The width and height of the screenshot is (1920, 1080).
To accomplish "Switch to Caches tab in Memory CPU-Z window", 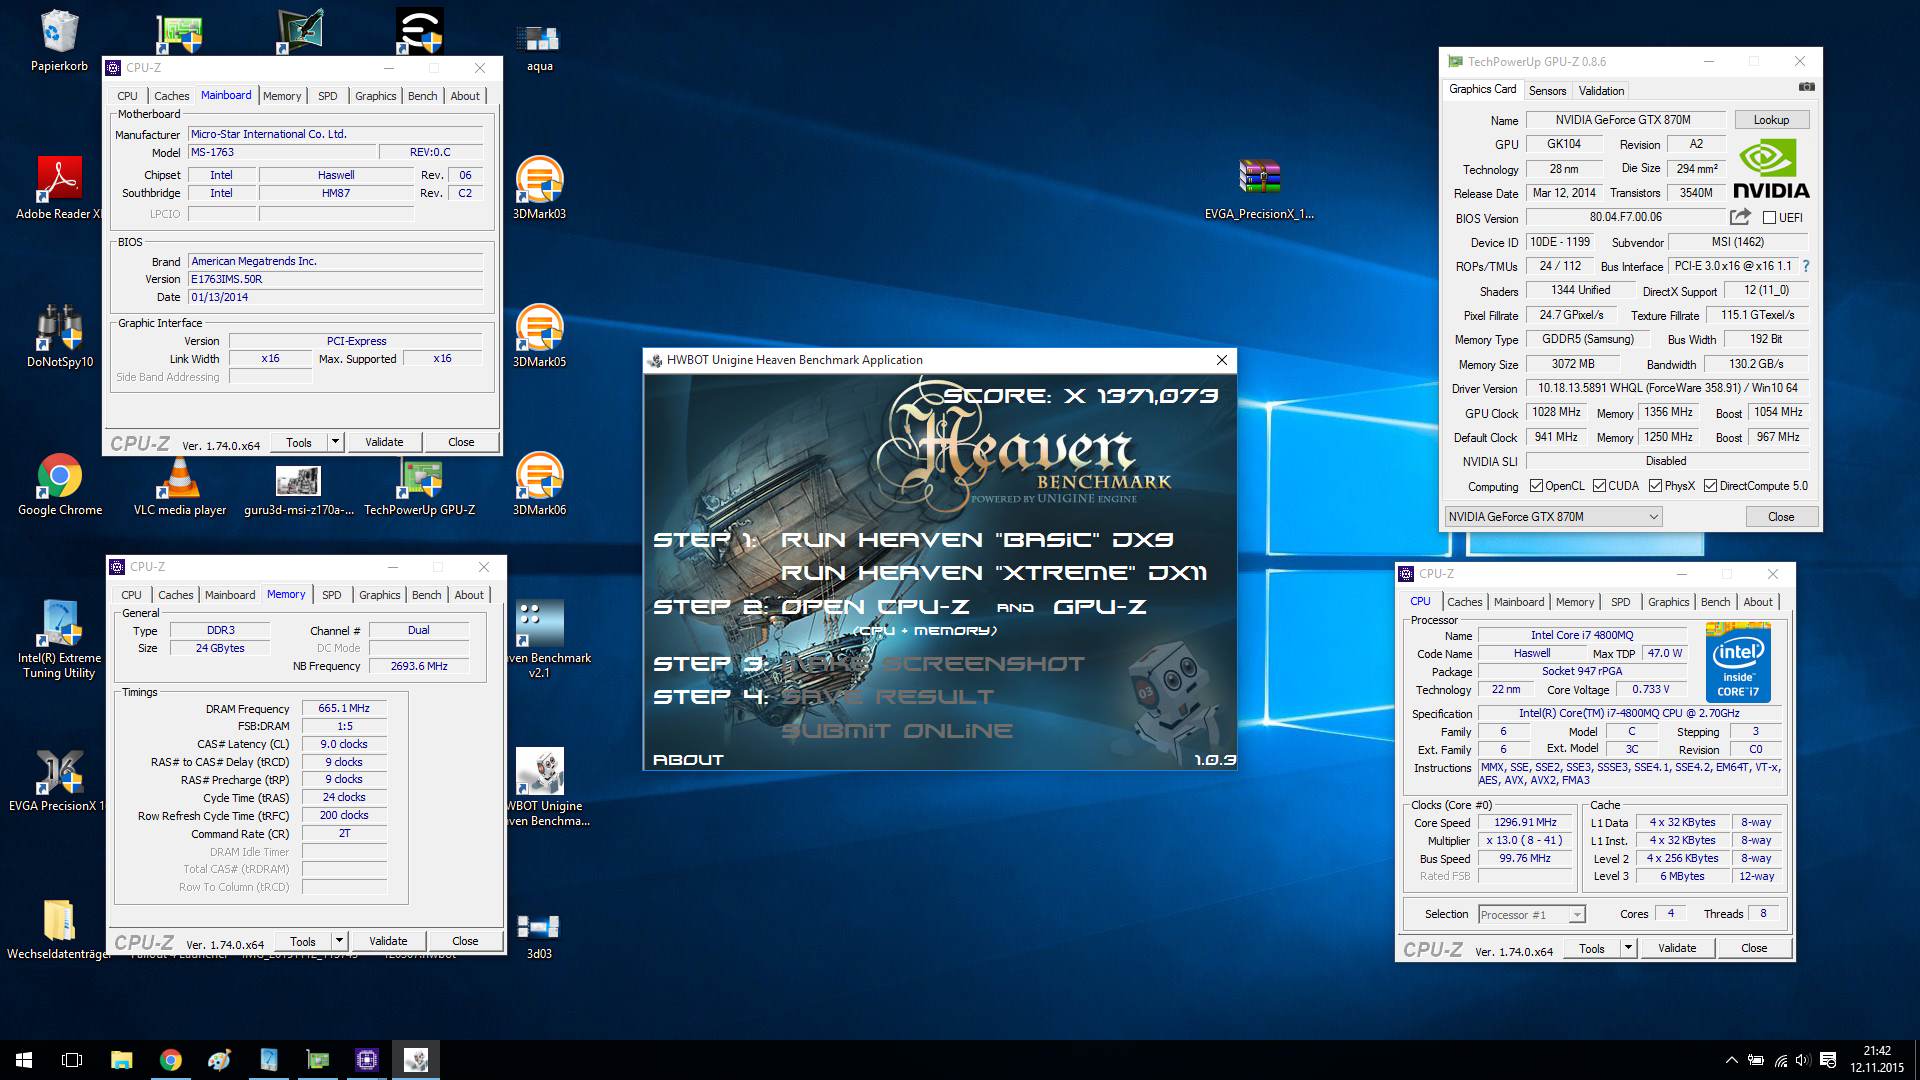I will (x=176, y=595).
